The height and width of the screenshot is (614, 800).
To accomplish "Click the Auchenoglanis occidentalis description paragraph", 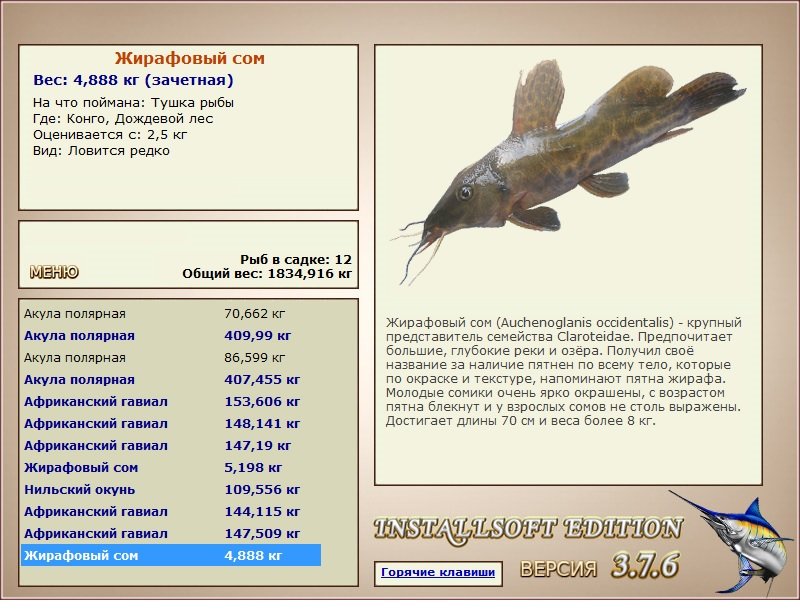I will pos(564,372).
